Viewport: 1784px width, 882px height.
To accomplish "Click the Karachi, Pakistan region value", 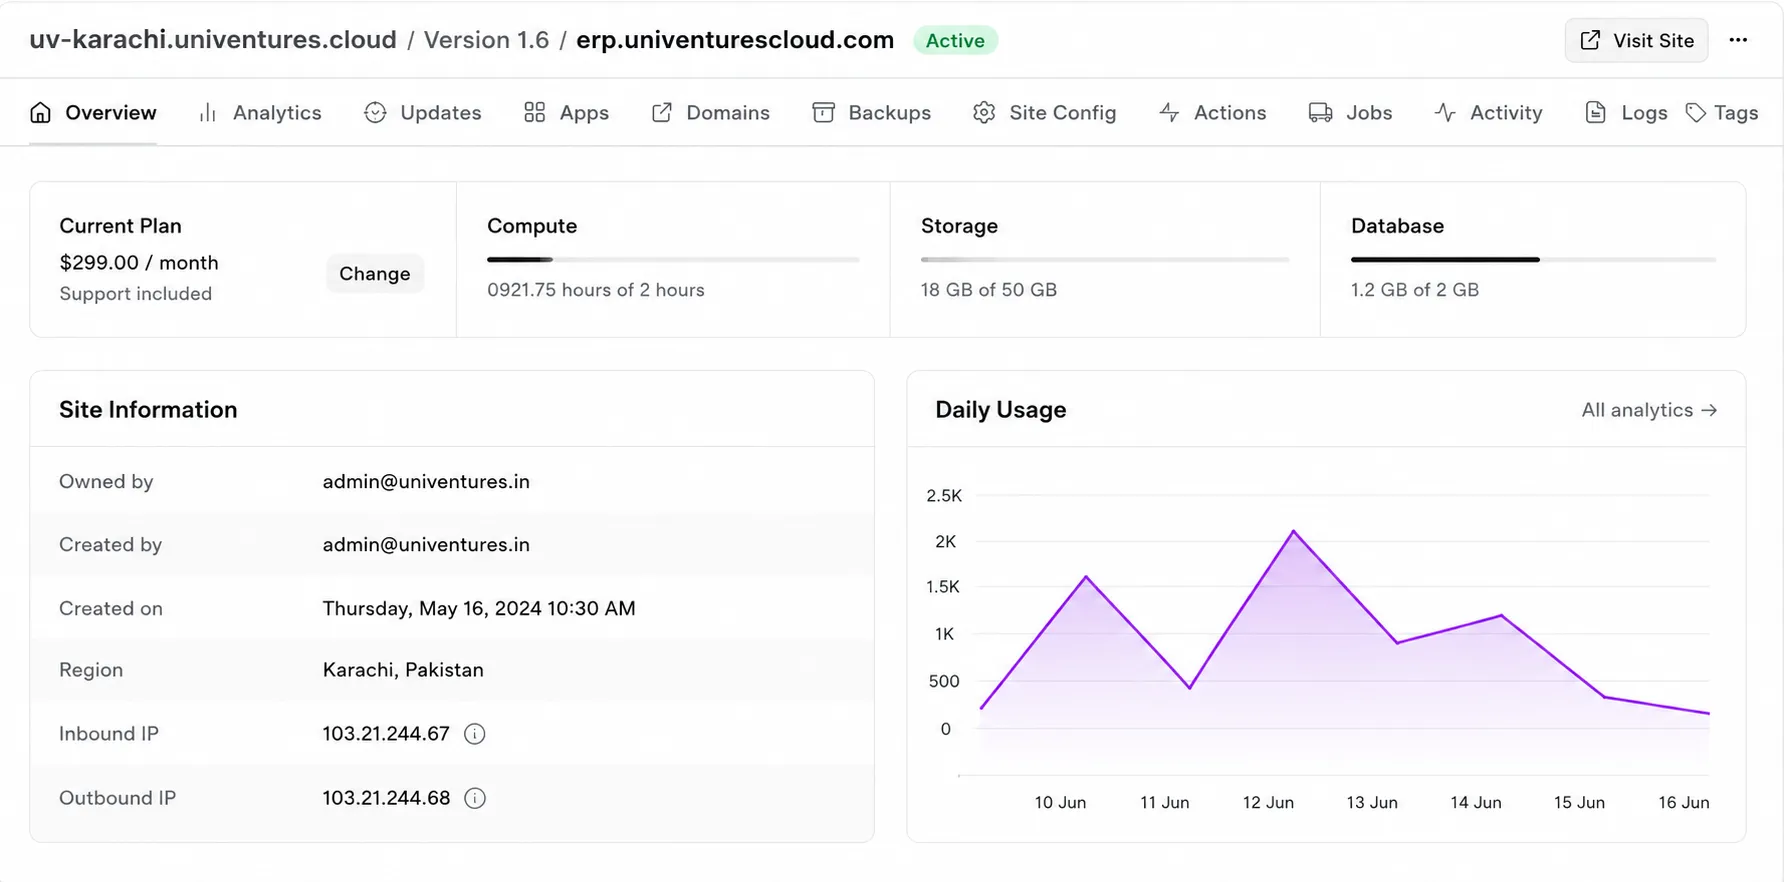I will [403, 670].
